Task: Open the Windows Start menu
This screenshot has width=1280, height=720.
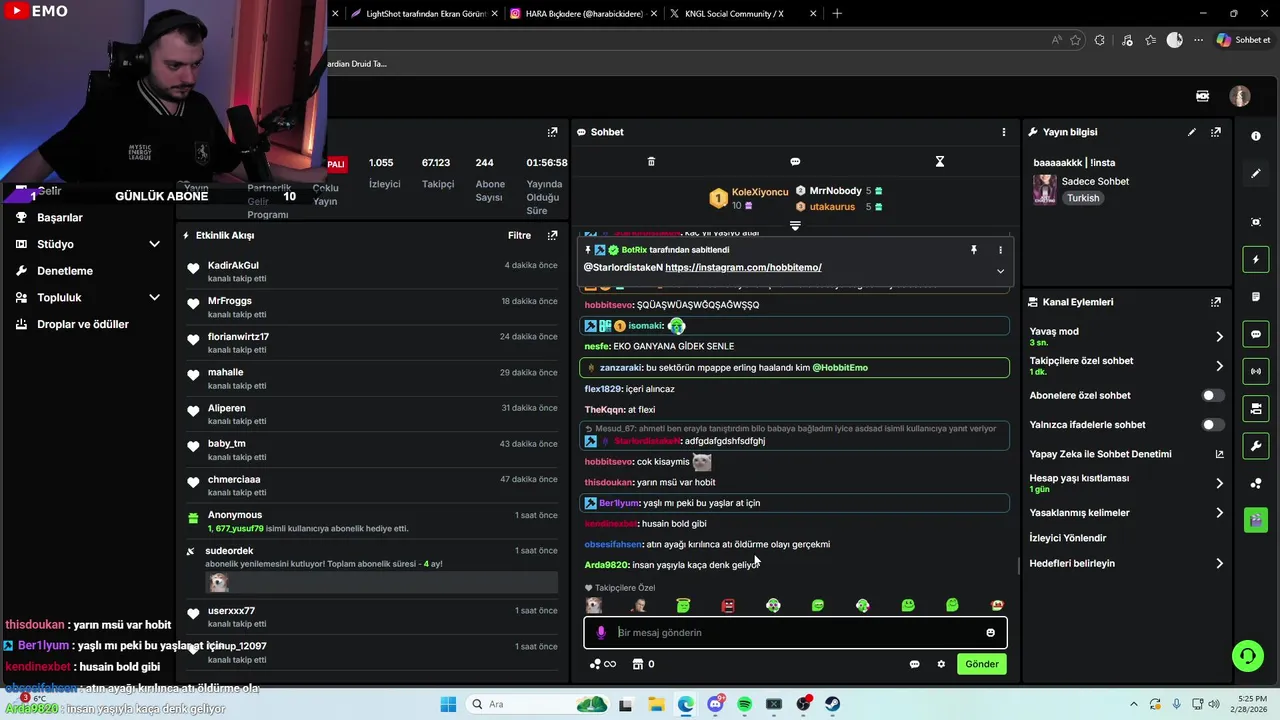Action: pyautogui.click(x=448, y=705)
